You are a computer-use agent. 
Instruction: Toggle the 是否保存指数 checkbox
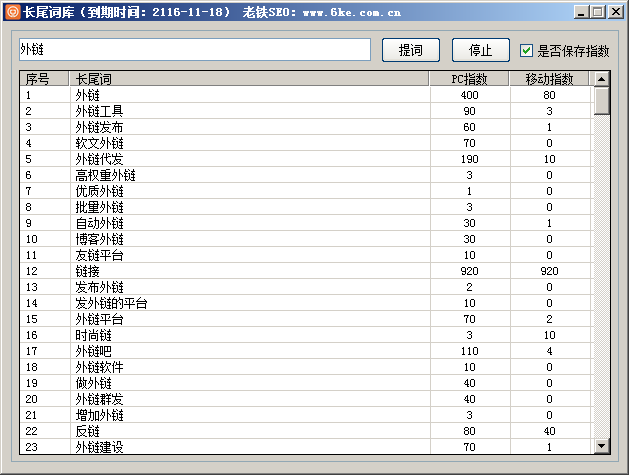[526, 50]
